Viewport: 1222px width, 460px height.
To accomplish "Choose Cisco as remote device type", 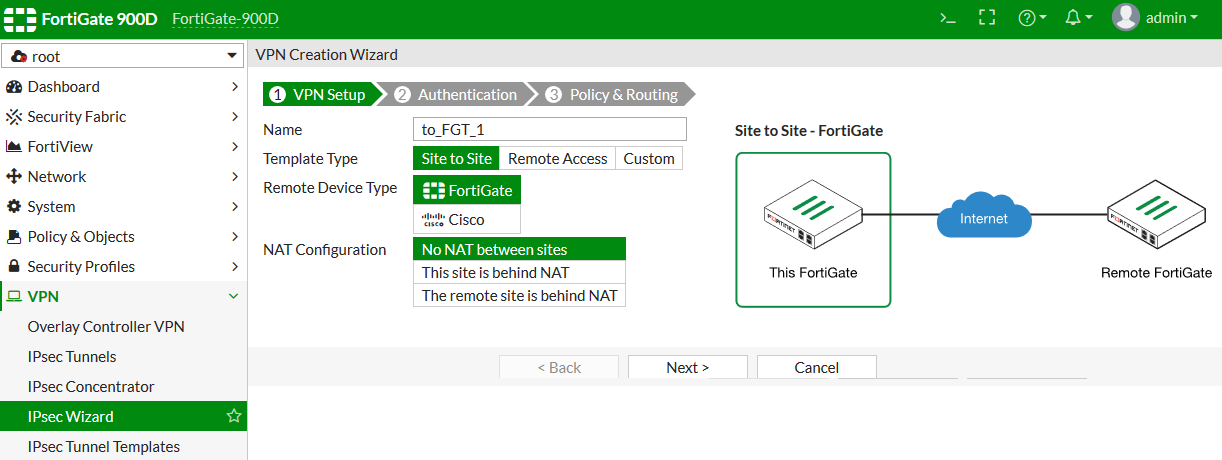I will click(466, 219).
